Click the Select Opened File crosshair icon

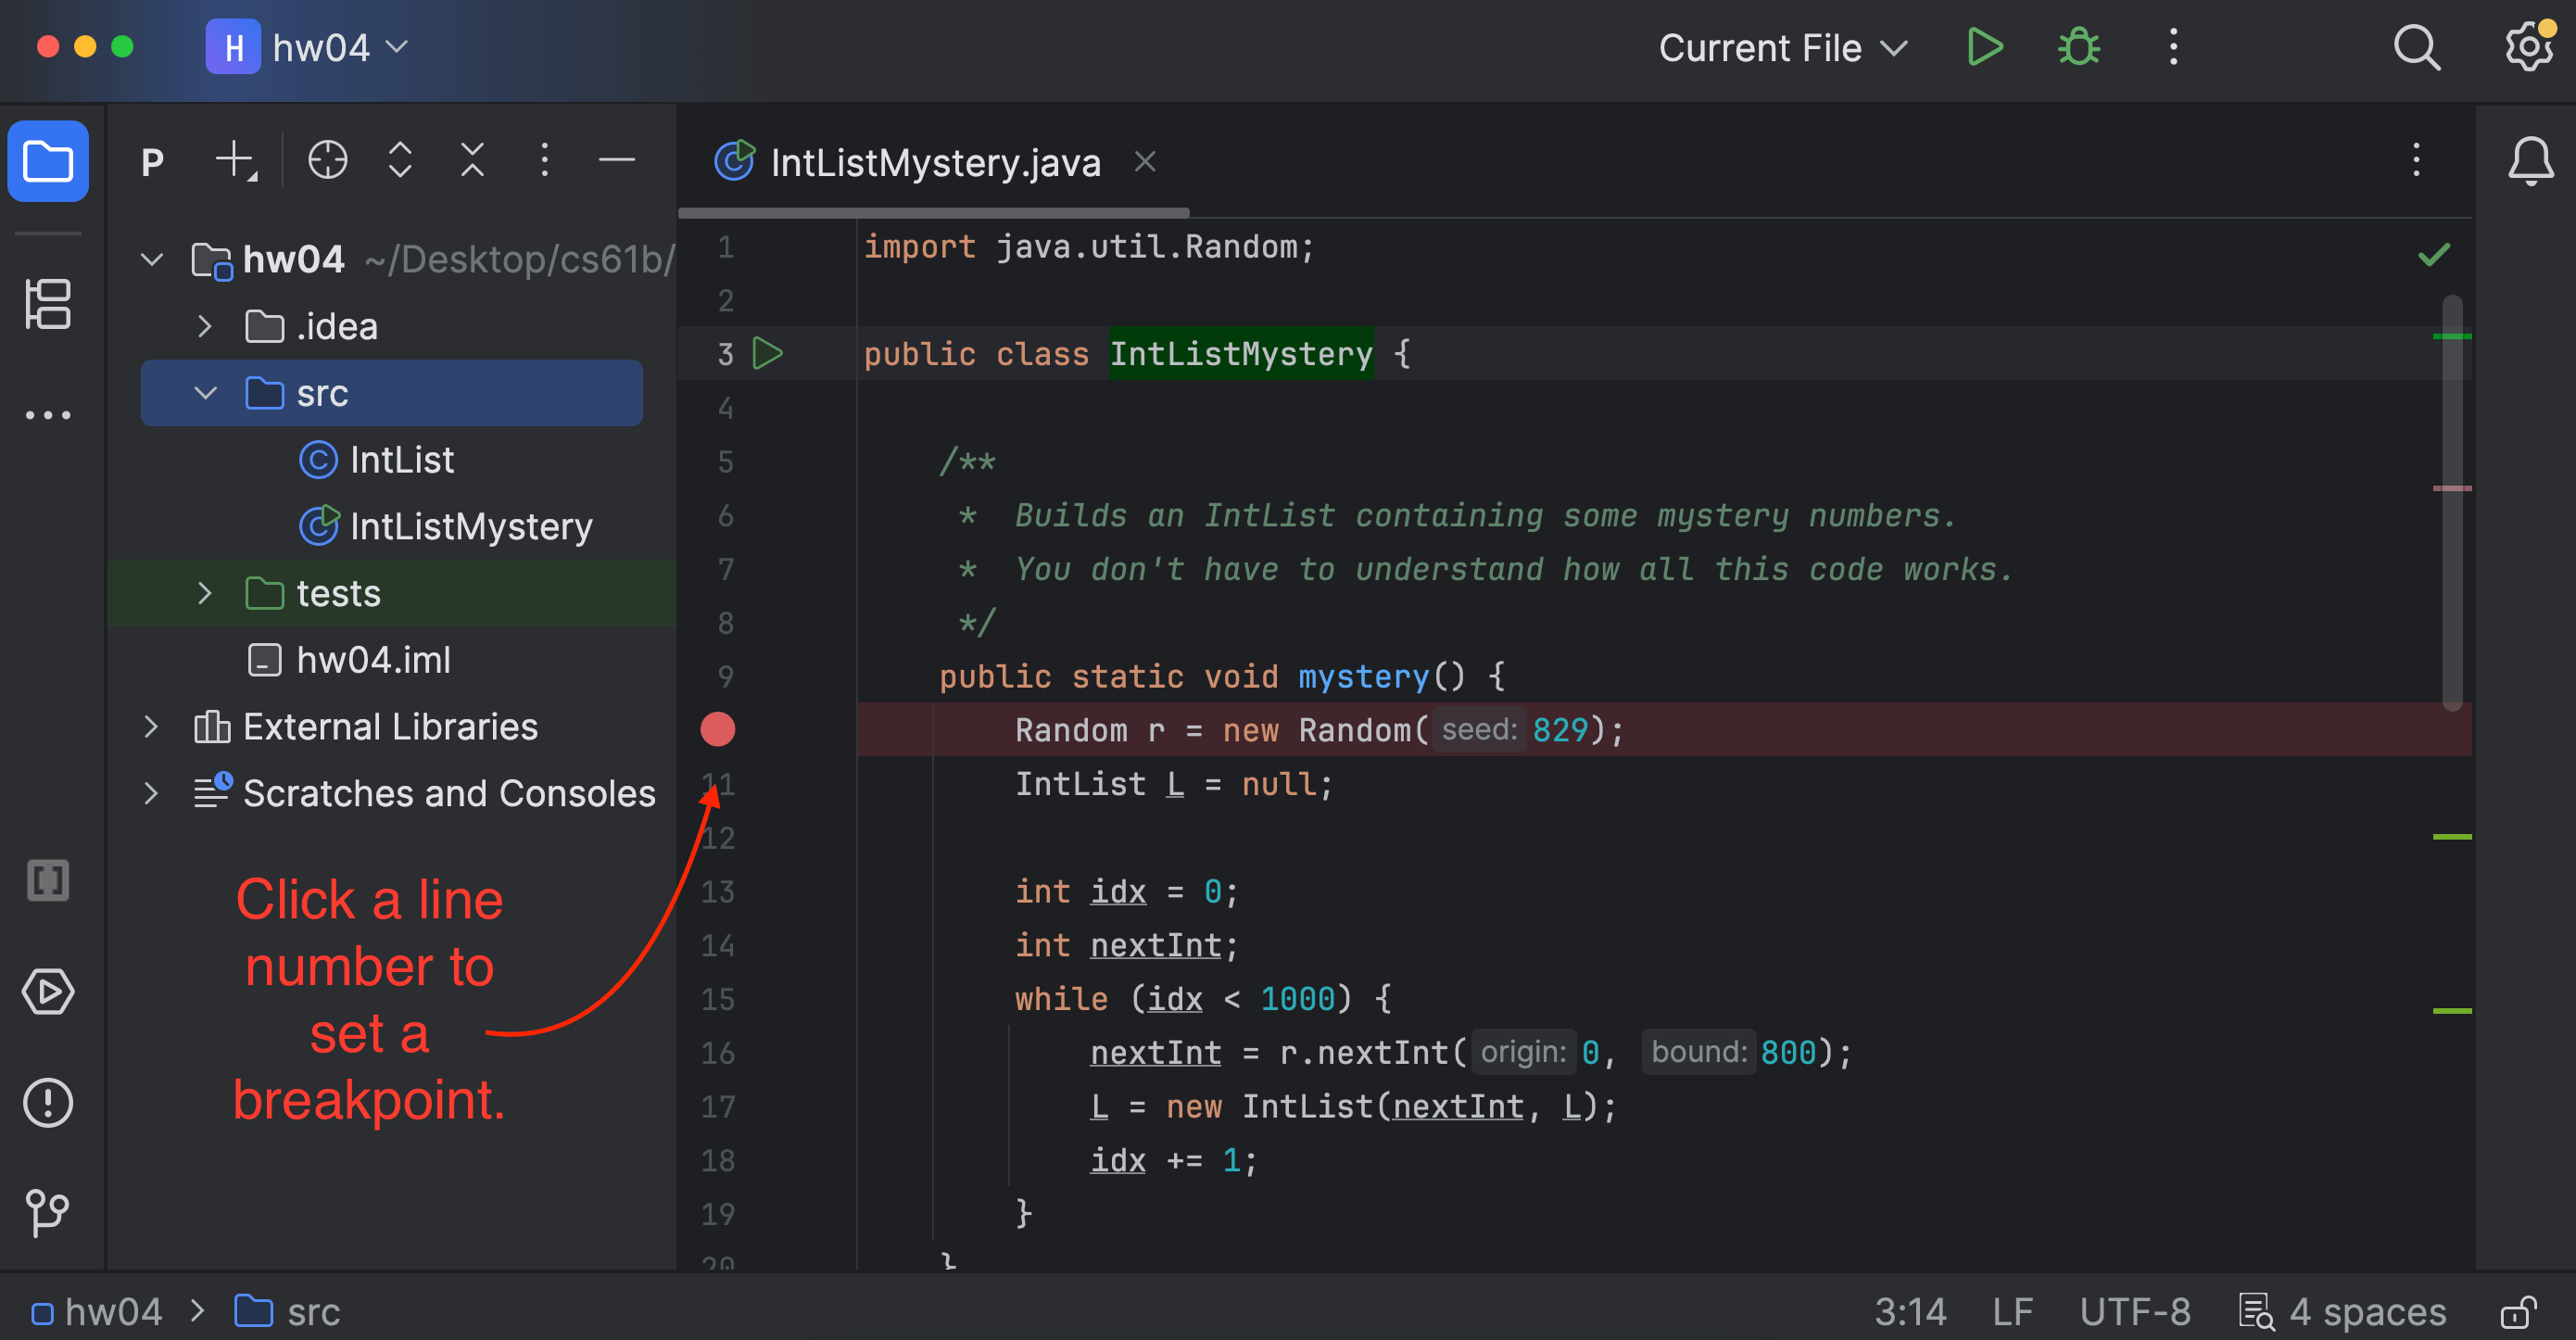[327, 160]
